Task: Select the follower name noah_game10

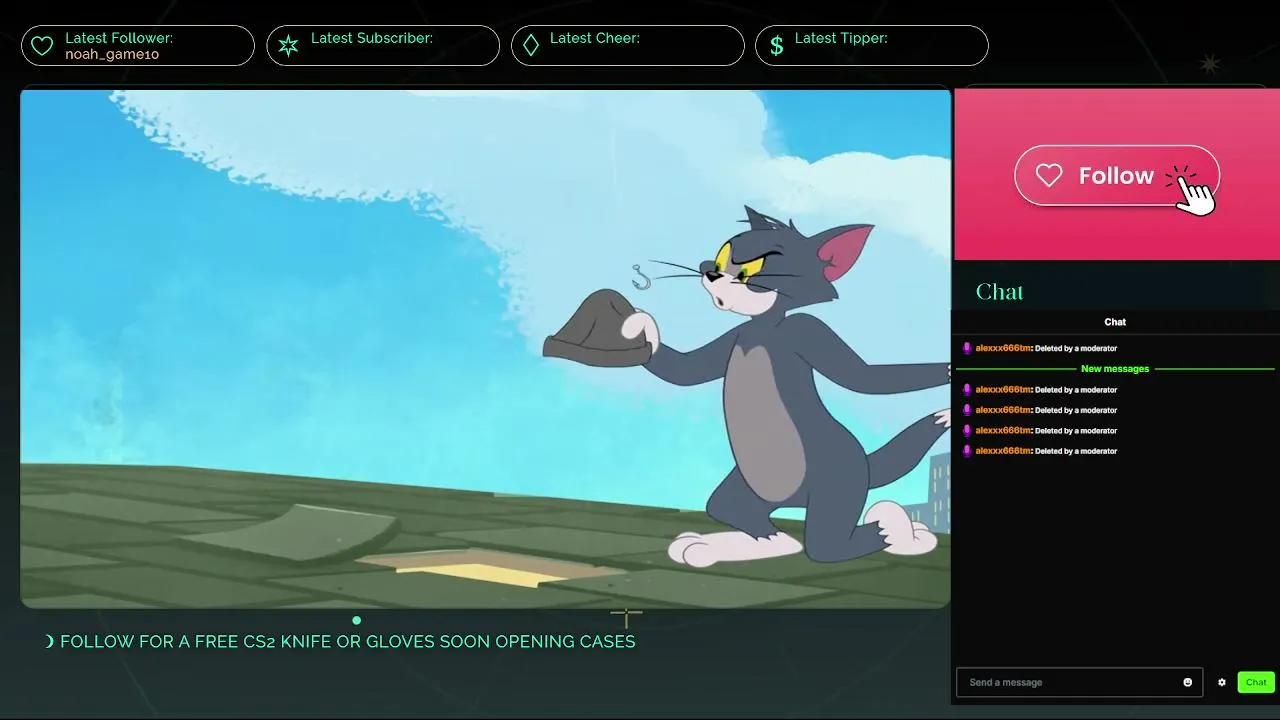Action: pos(112,54)
